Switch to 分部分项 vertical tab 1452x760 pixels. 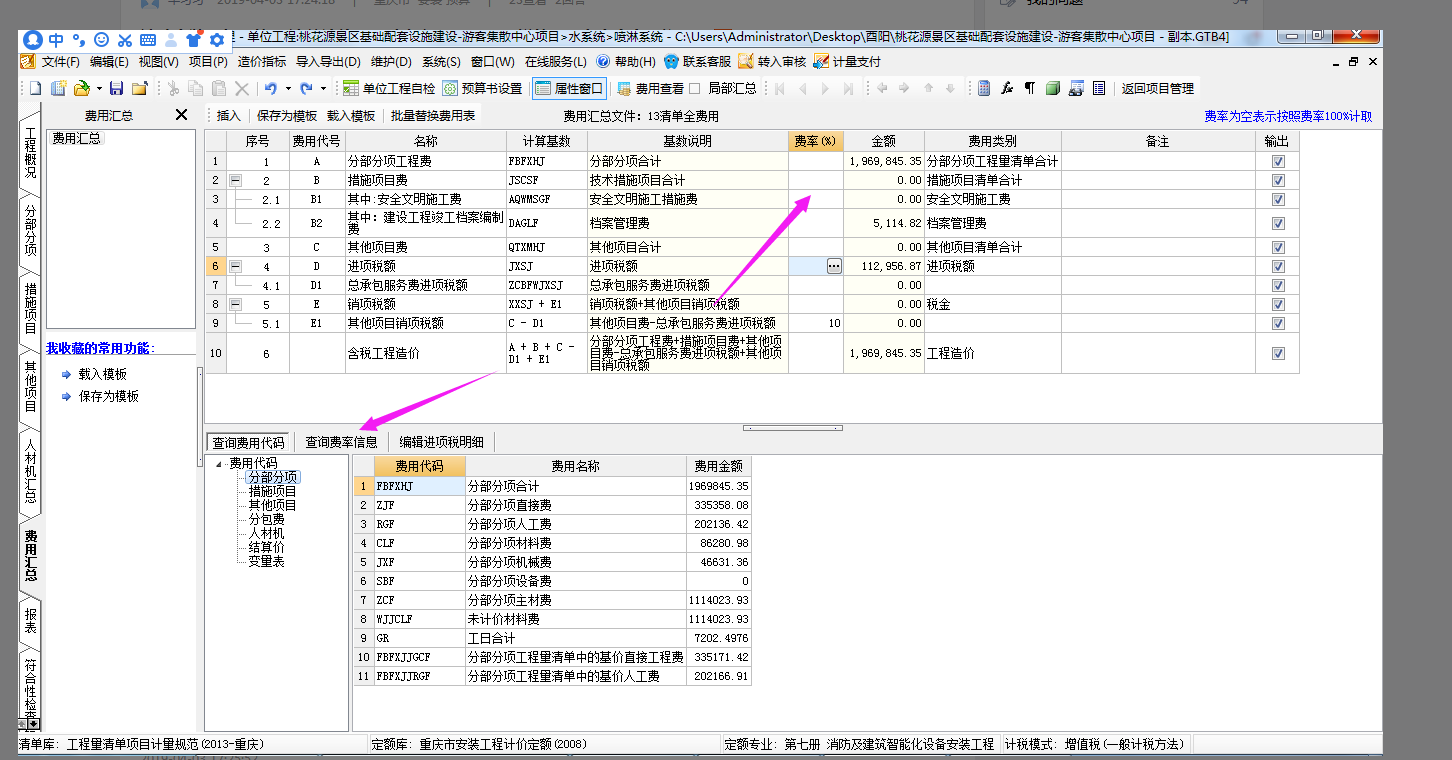30,231
